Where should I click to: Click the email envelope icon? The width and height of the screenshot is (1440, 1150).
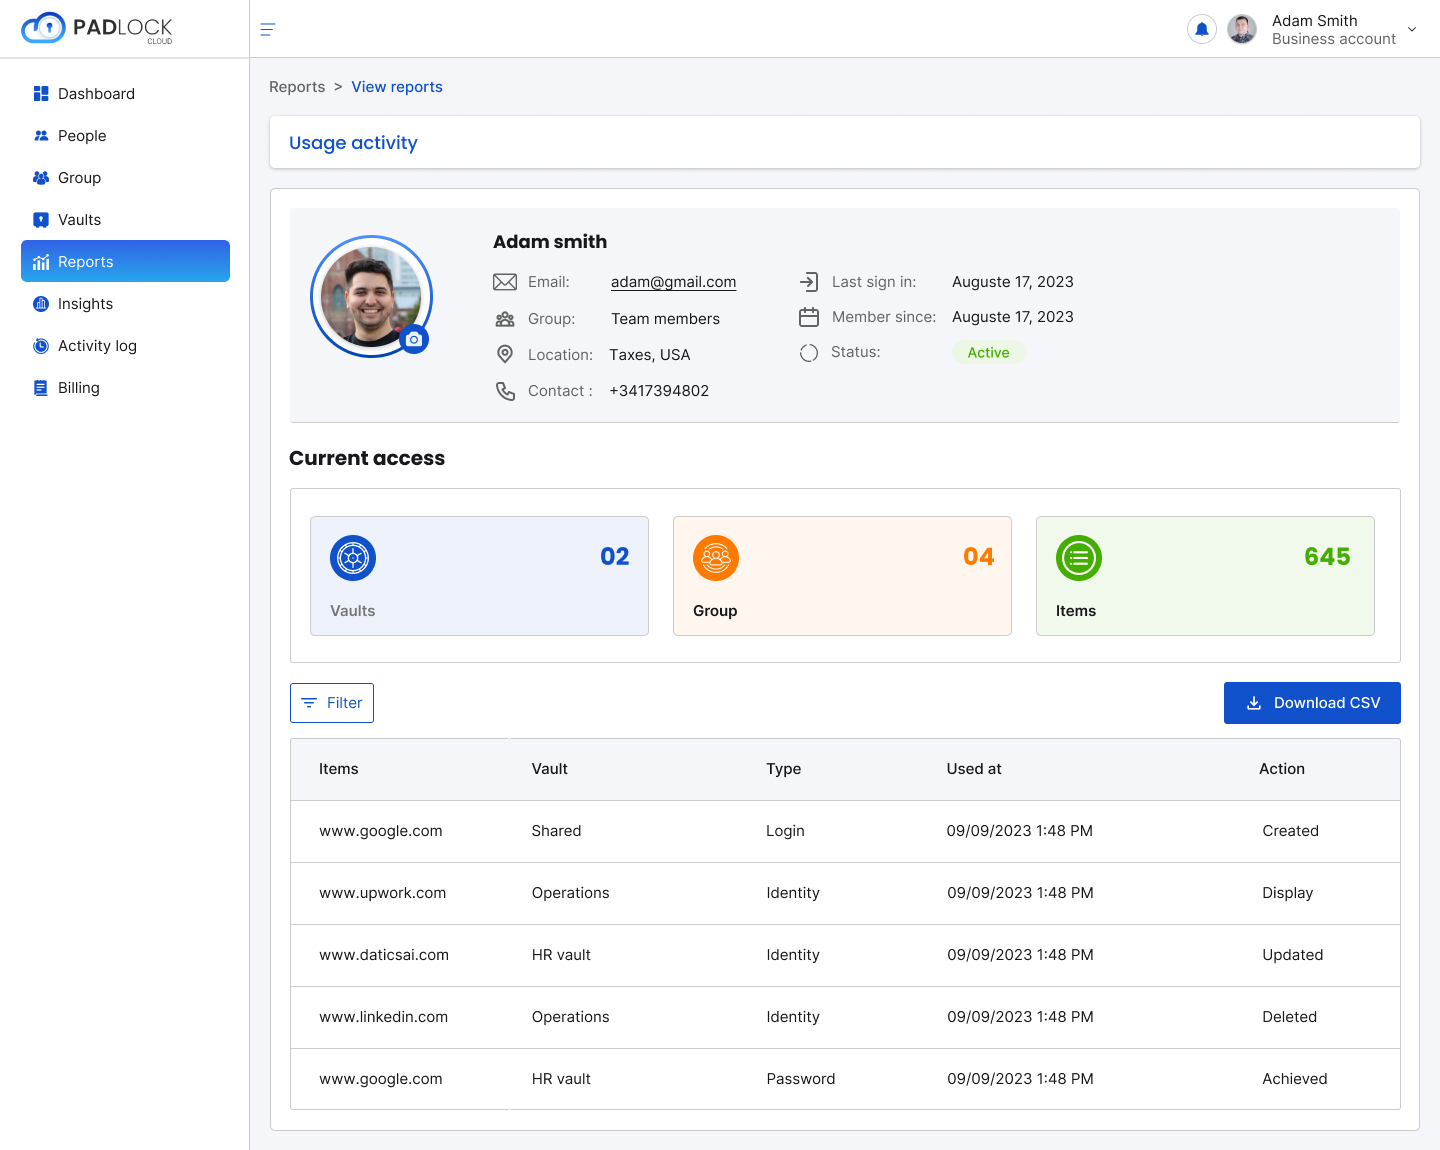point(505,282)
